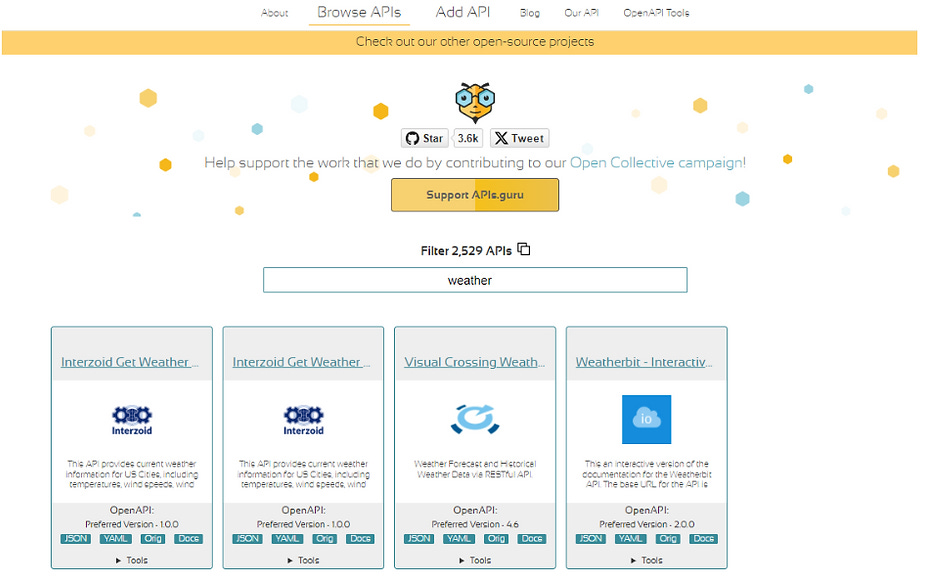Download YAML for Weatherbit card
The width and height of the screenshot is (925, 583).
(x=630, y=539)
